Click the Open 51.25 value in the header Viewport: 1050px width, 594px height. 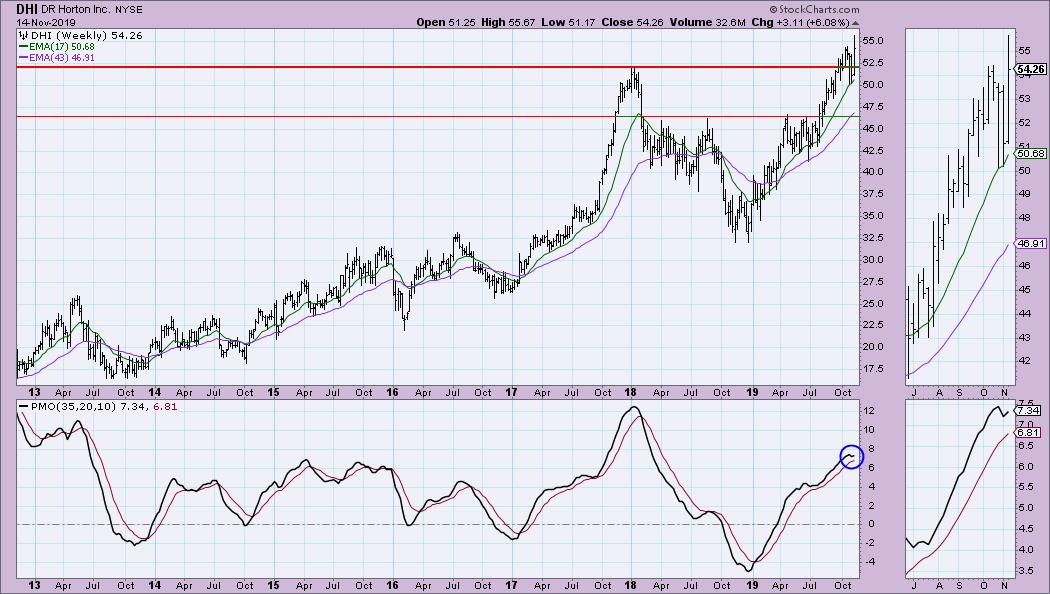coord(445,22)
